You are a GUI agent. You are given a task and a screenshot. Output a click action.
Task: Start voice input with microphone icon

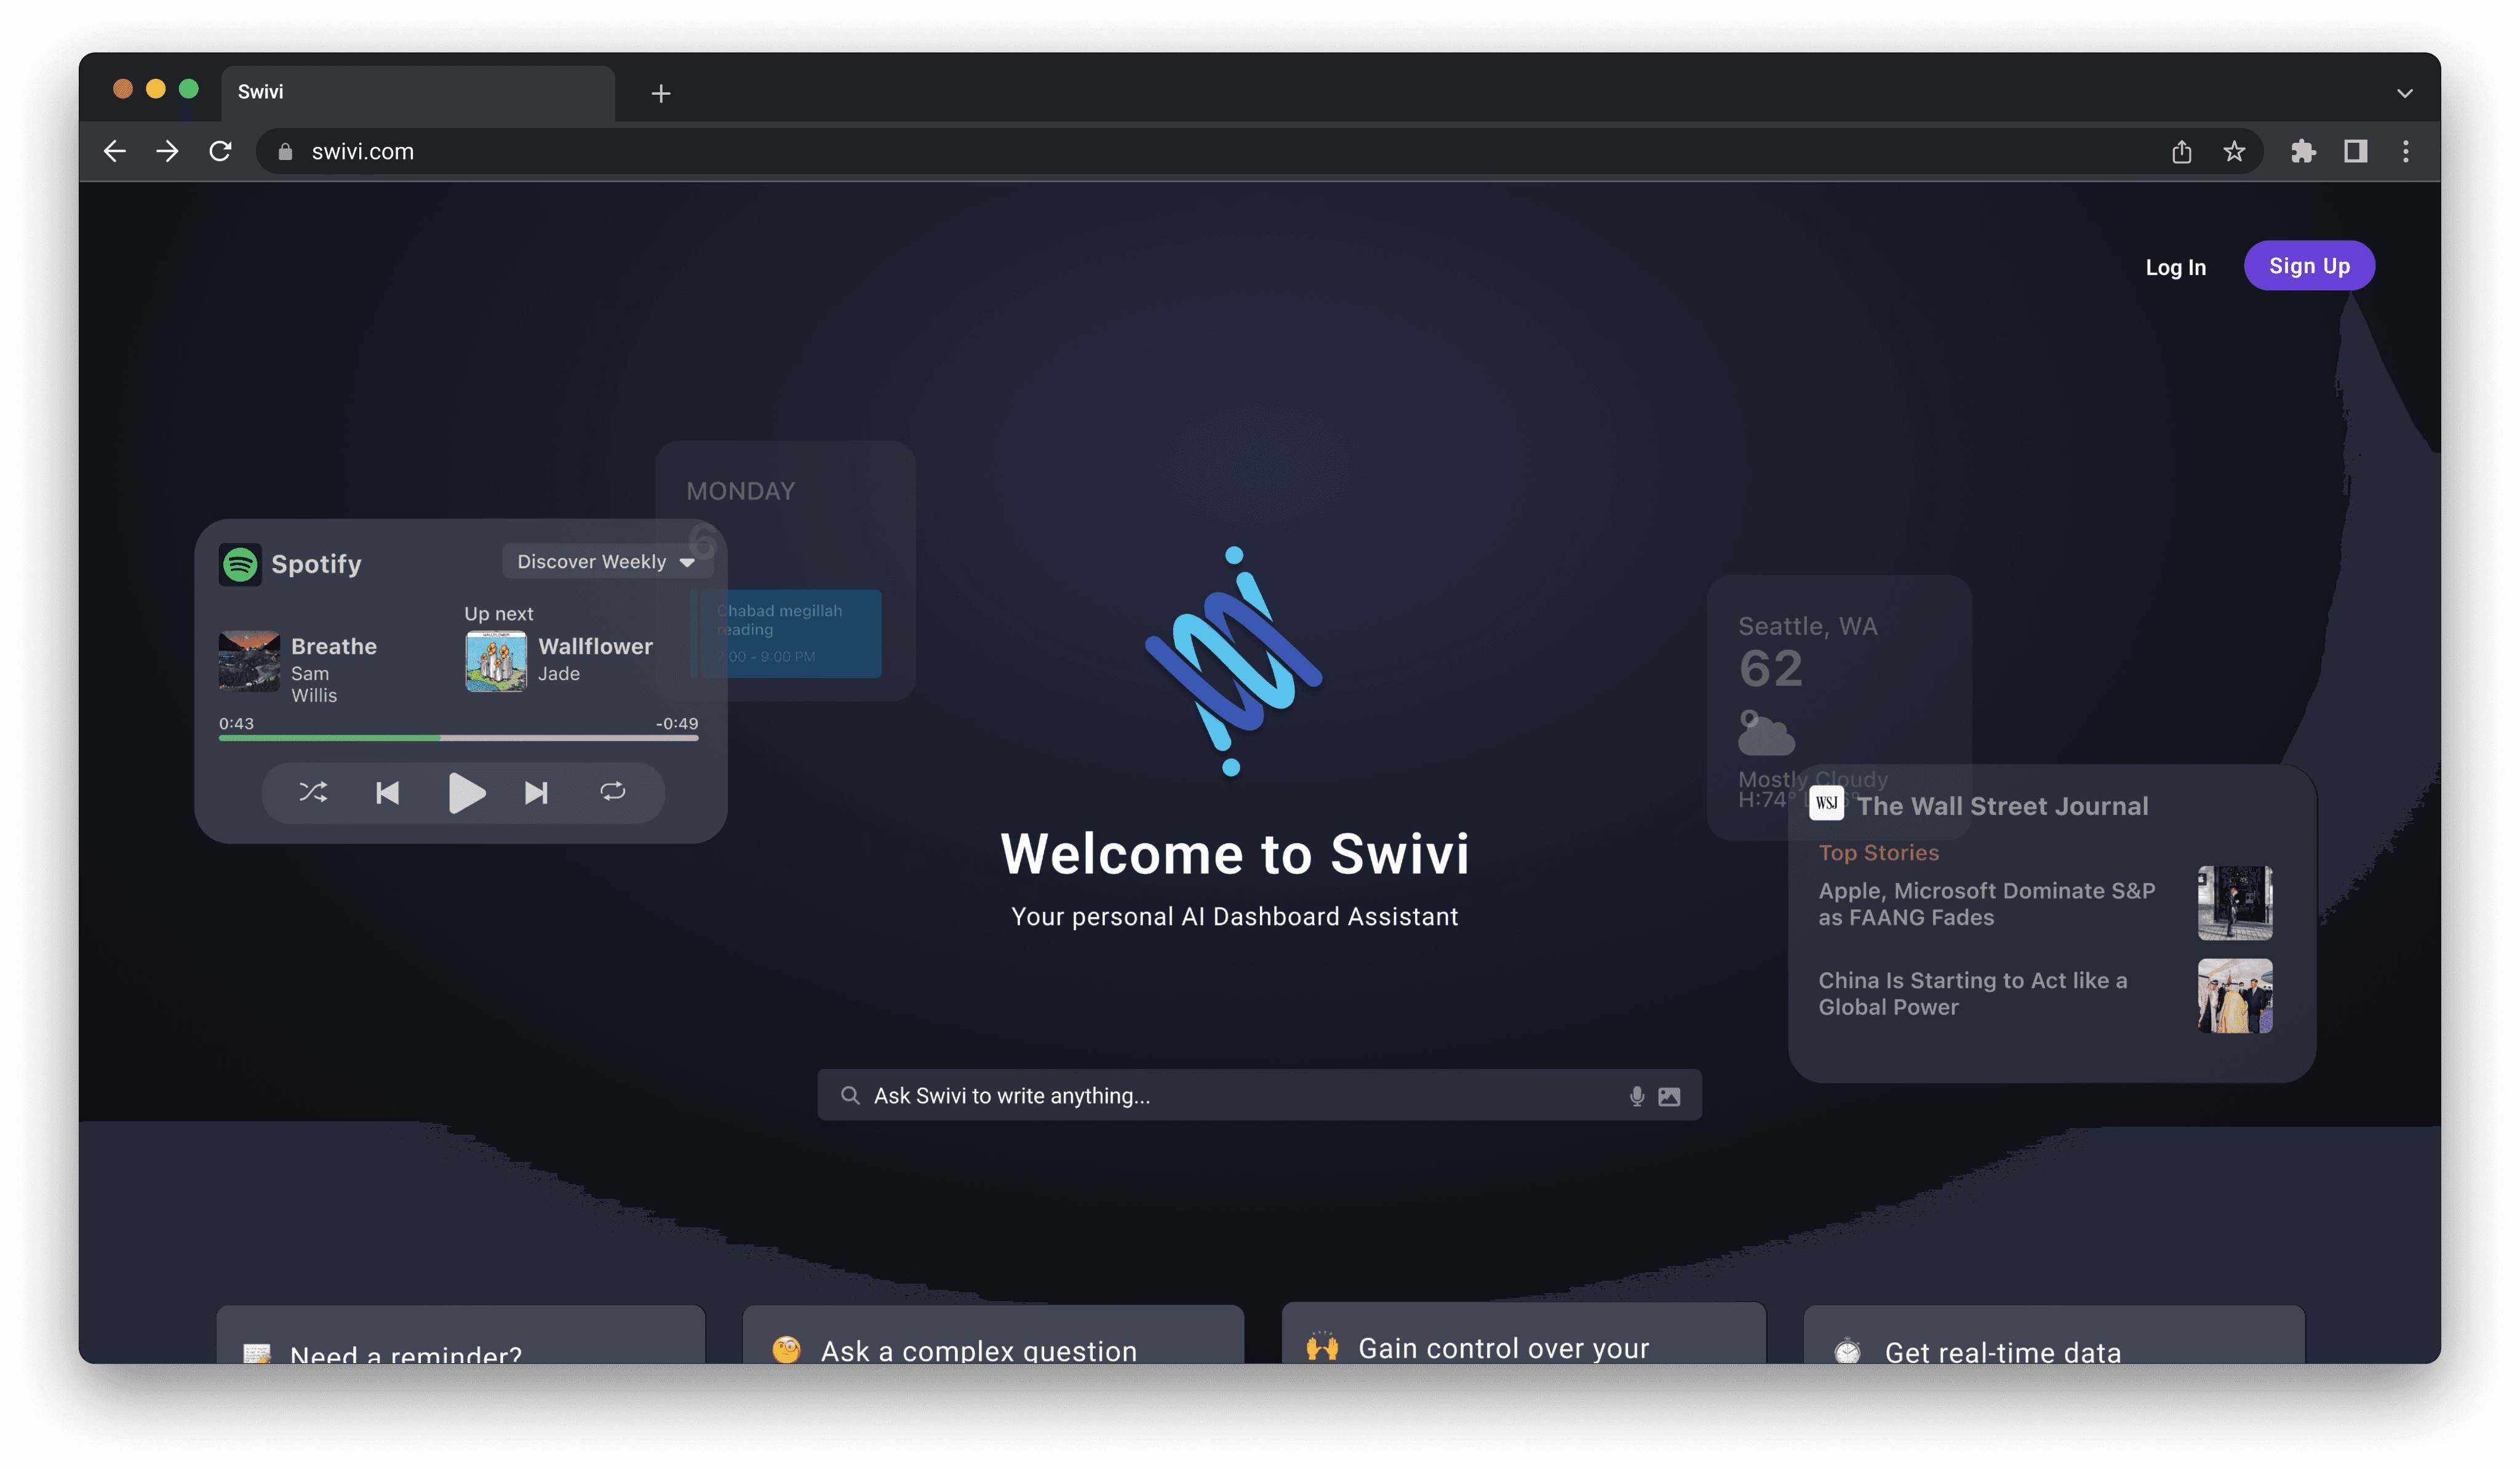(x=1636, y=1097)
